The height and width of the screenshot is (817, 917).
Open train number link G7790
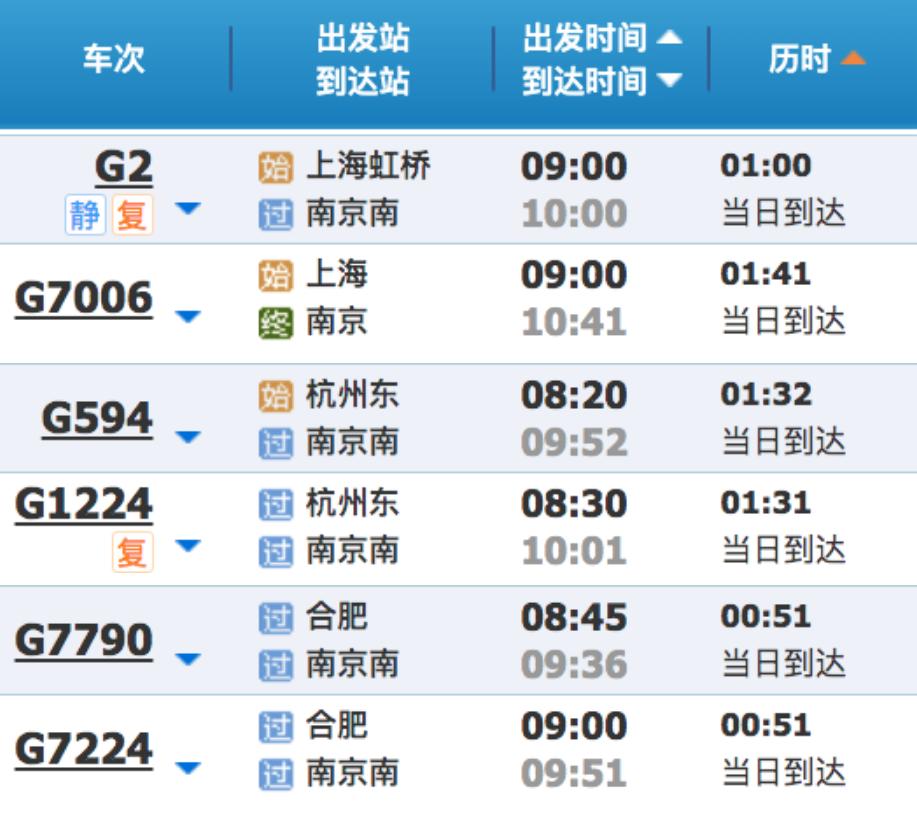coord(84,640)
